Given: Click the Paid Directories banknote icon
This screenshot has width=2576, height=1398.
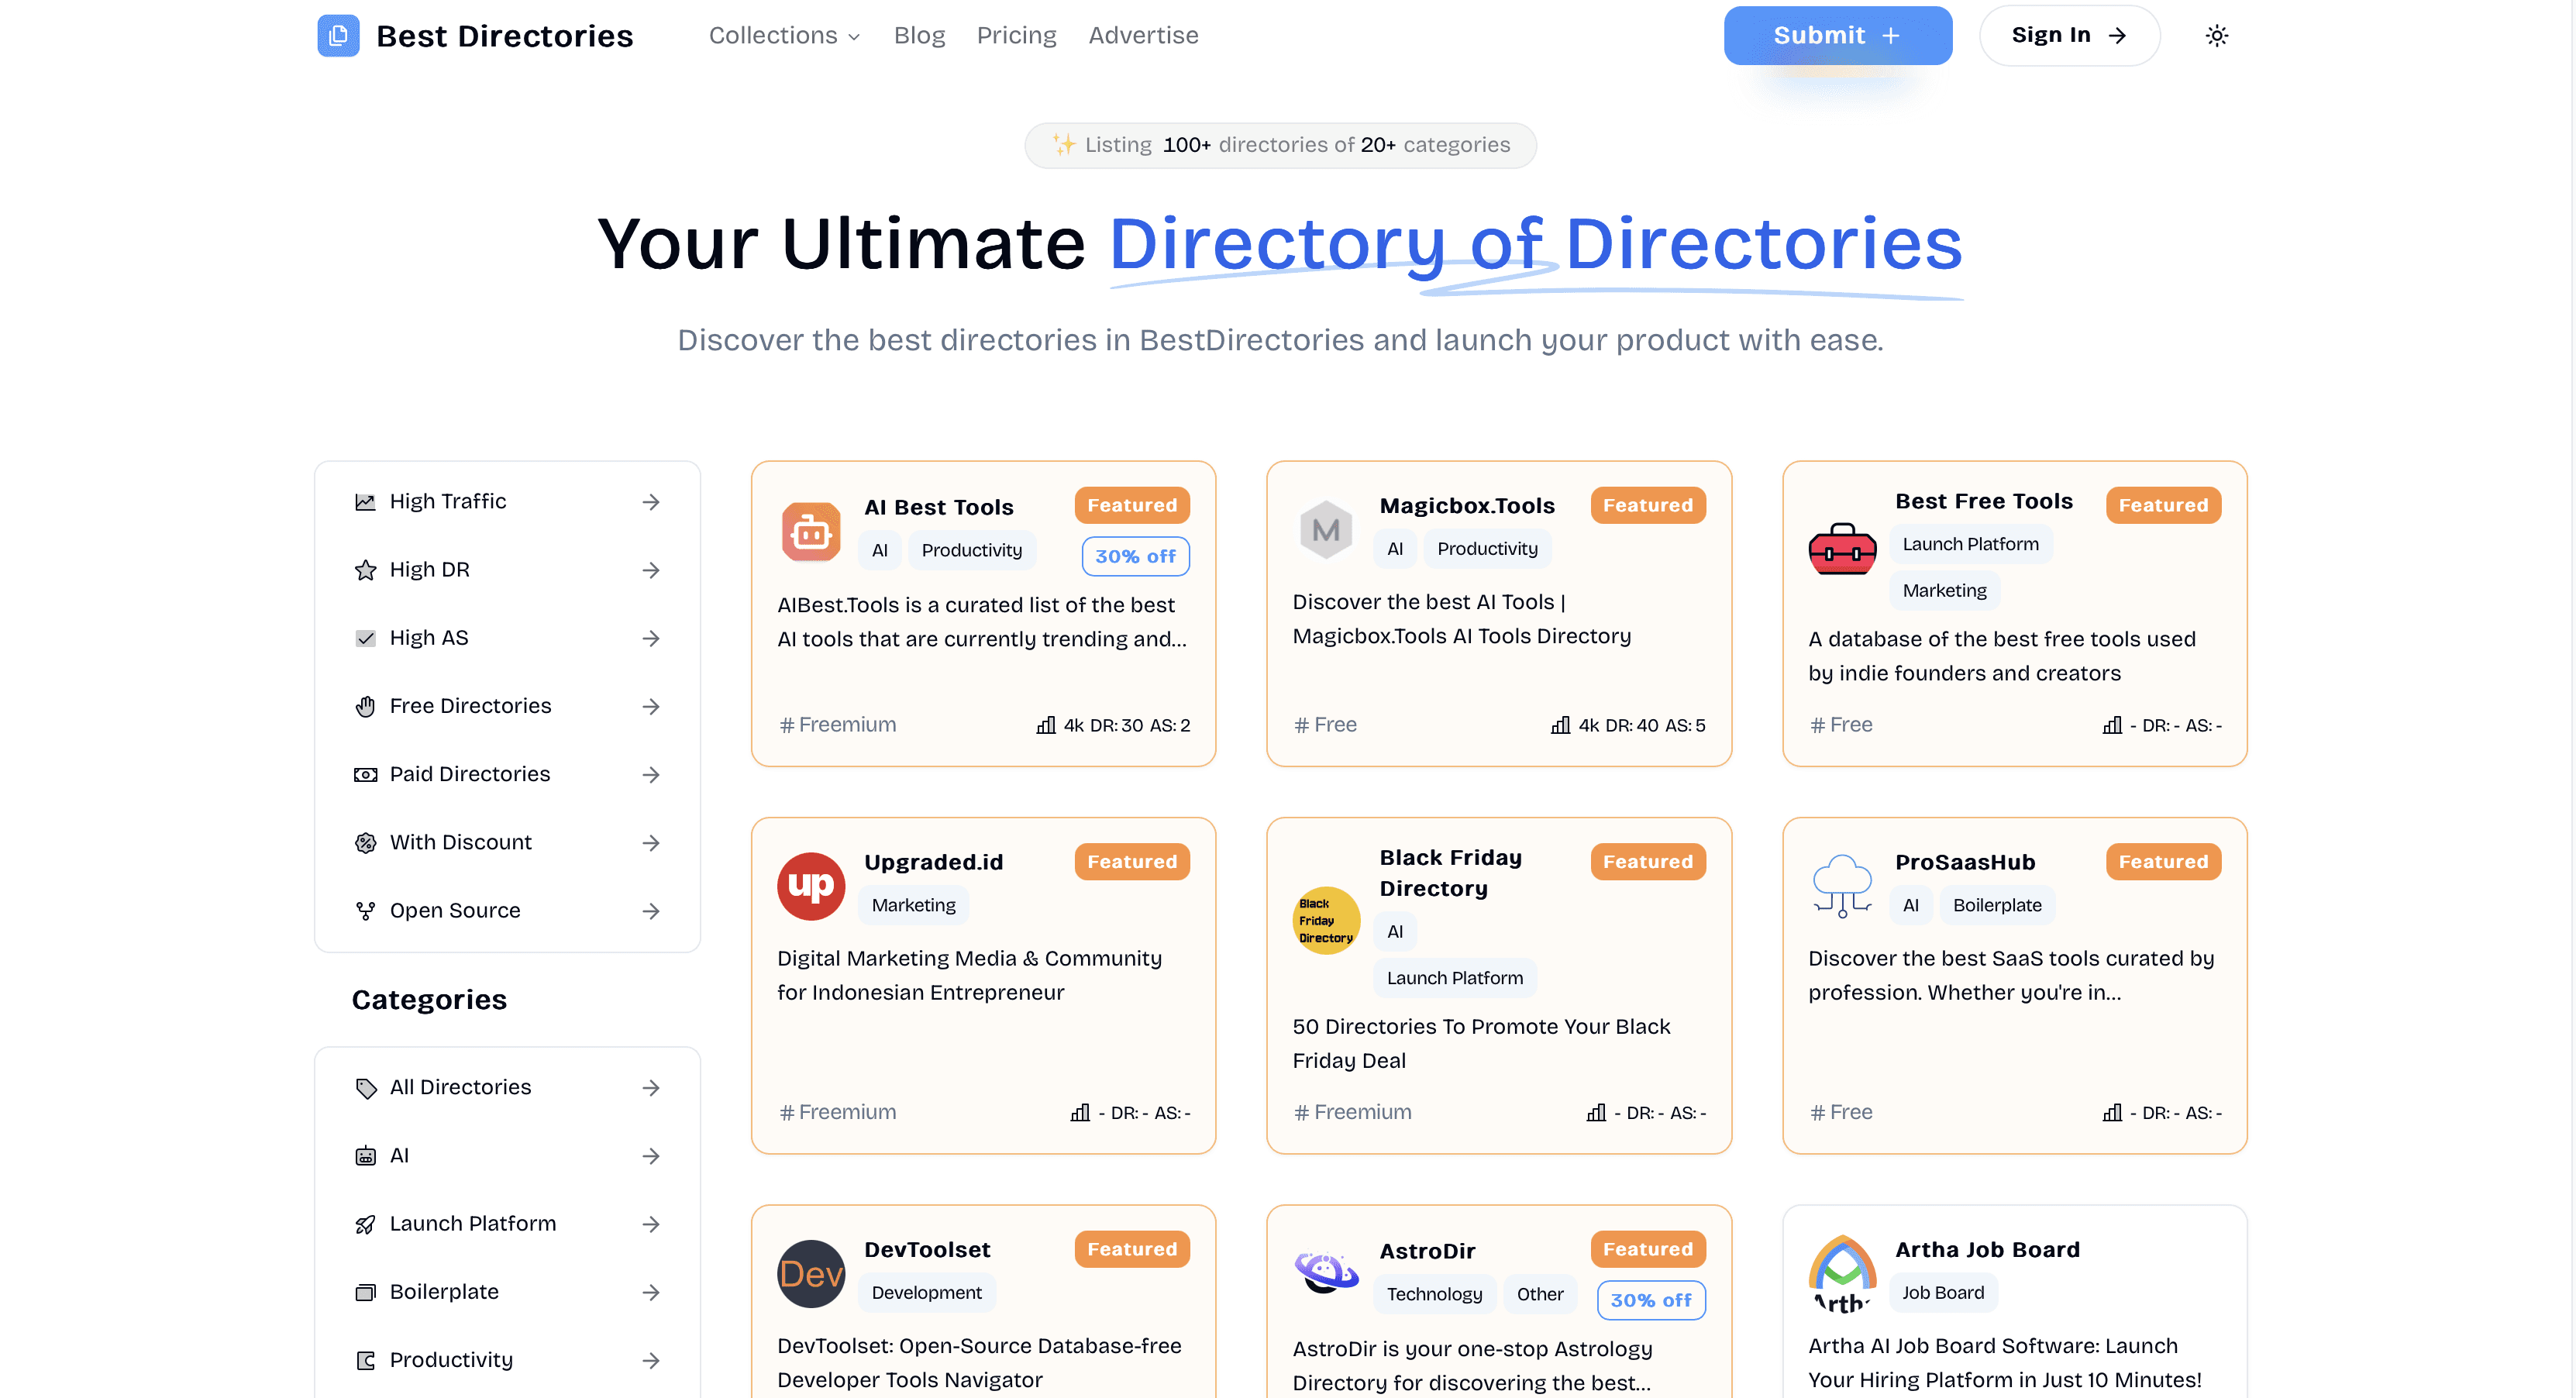Looking at the screenshot, I should point(365,775).
